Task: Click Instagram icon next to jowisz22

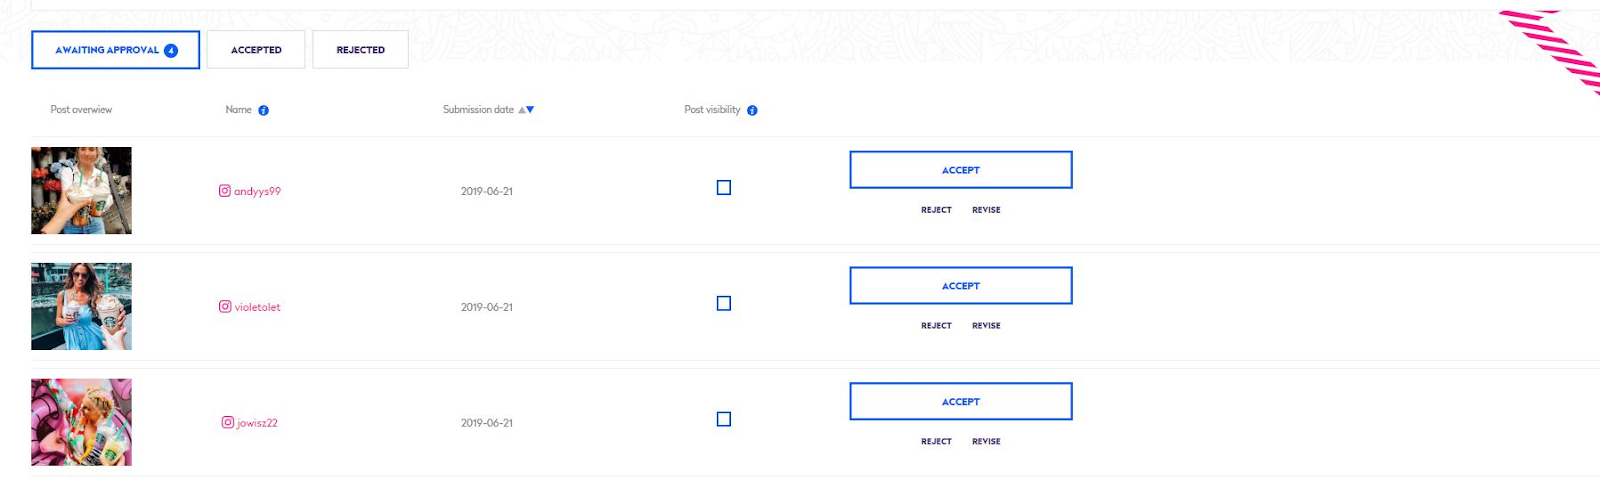Action: click(228, 423)
